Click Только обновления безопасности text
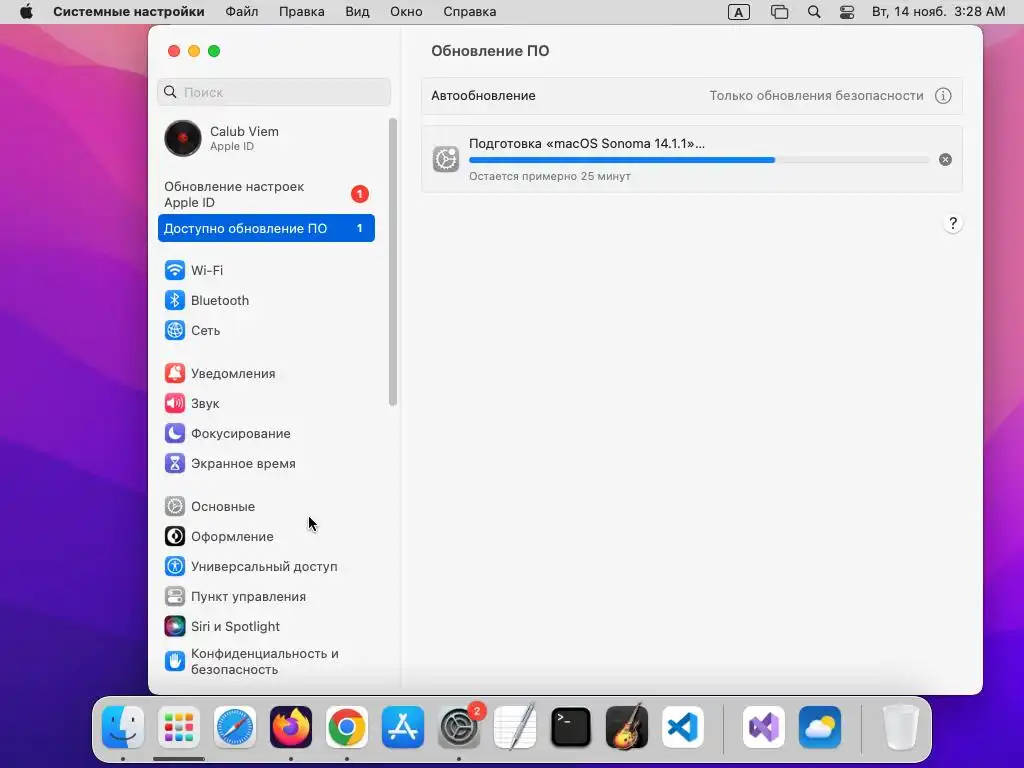The height and width of the screenshot is (768, 1024). 816,96
